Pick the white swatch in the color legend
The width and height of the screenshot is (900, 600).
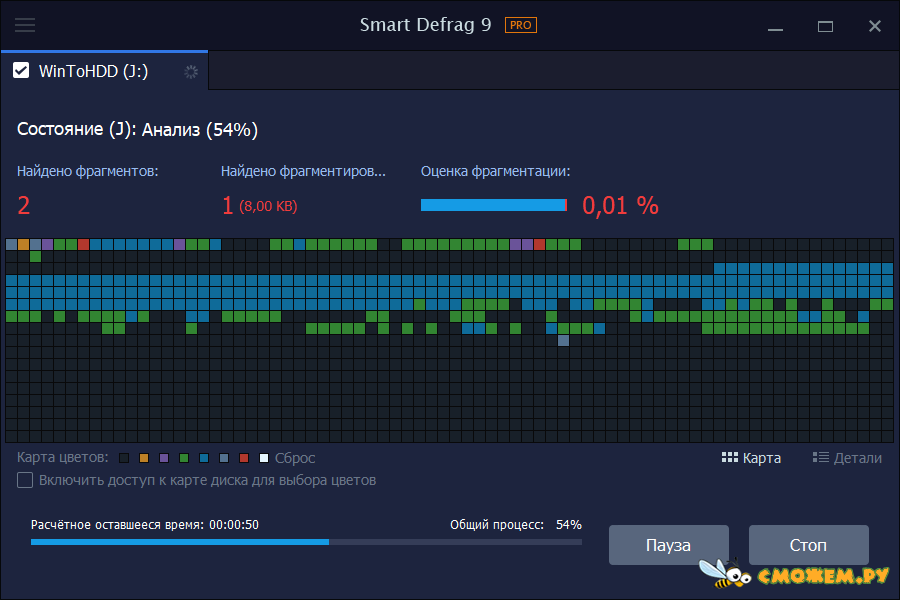click(x=264, y=458)
